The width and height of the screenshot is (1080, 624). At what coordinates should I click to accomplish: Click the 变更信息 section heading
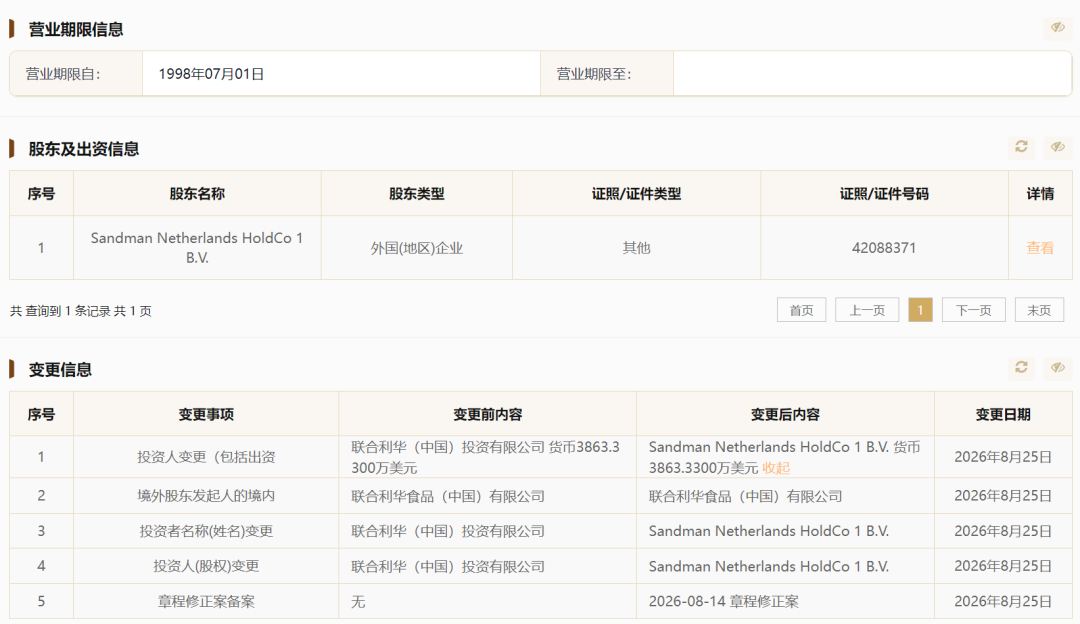pos(60,369)
